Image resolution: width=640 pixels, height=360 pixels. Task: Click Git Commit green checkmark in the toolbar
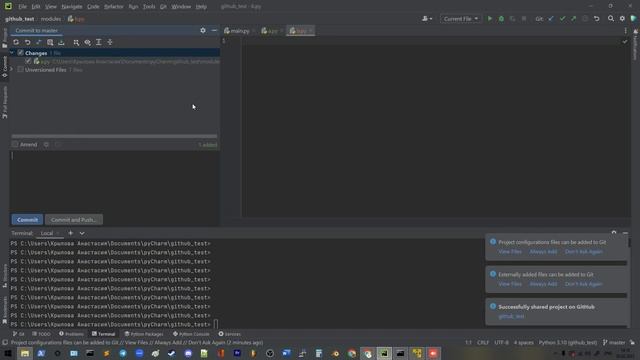pos(562,19)
